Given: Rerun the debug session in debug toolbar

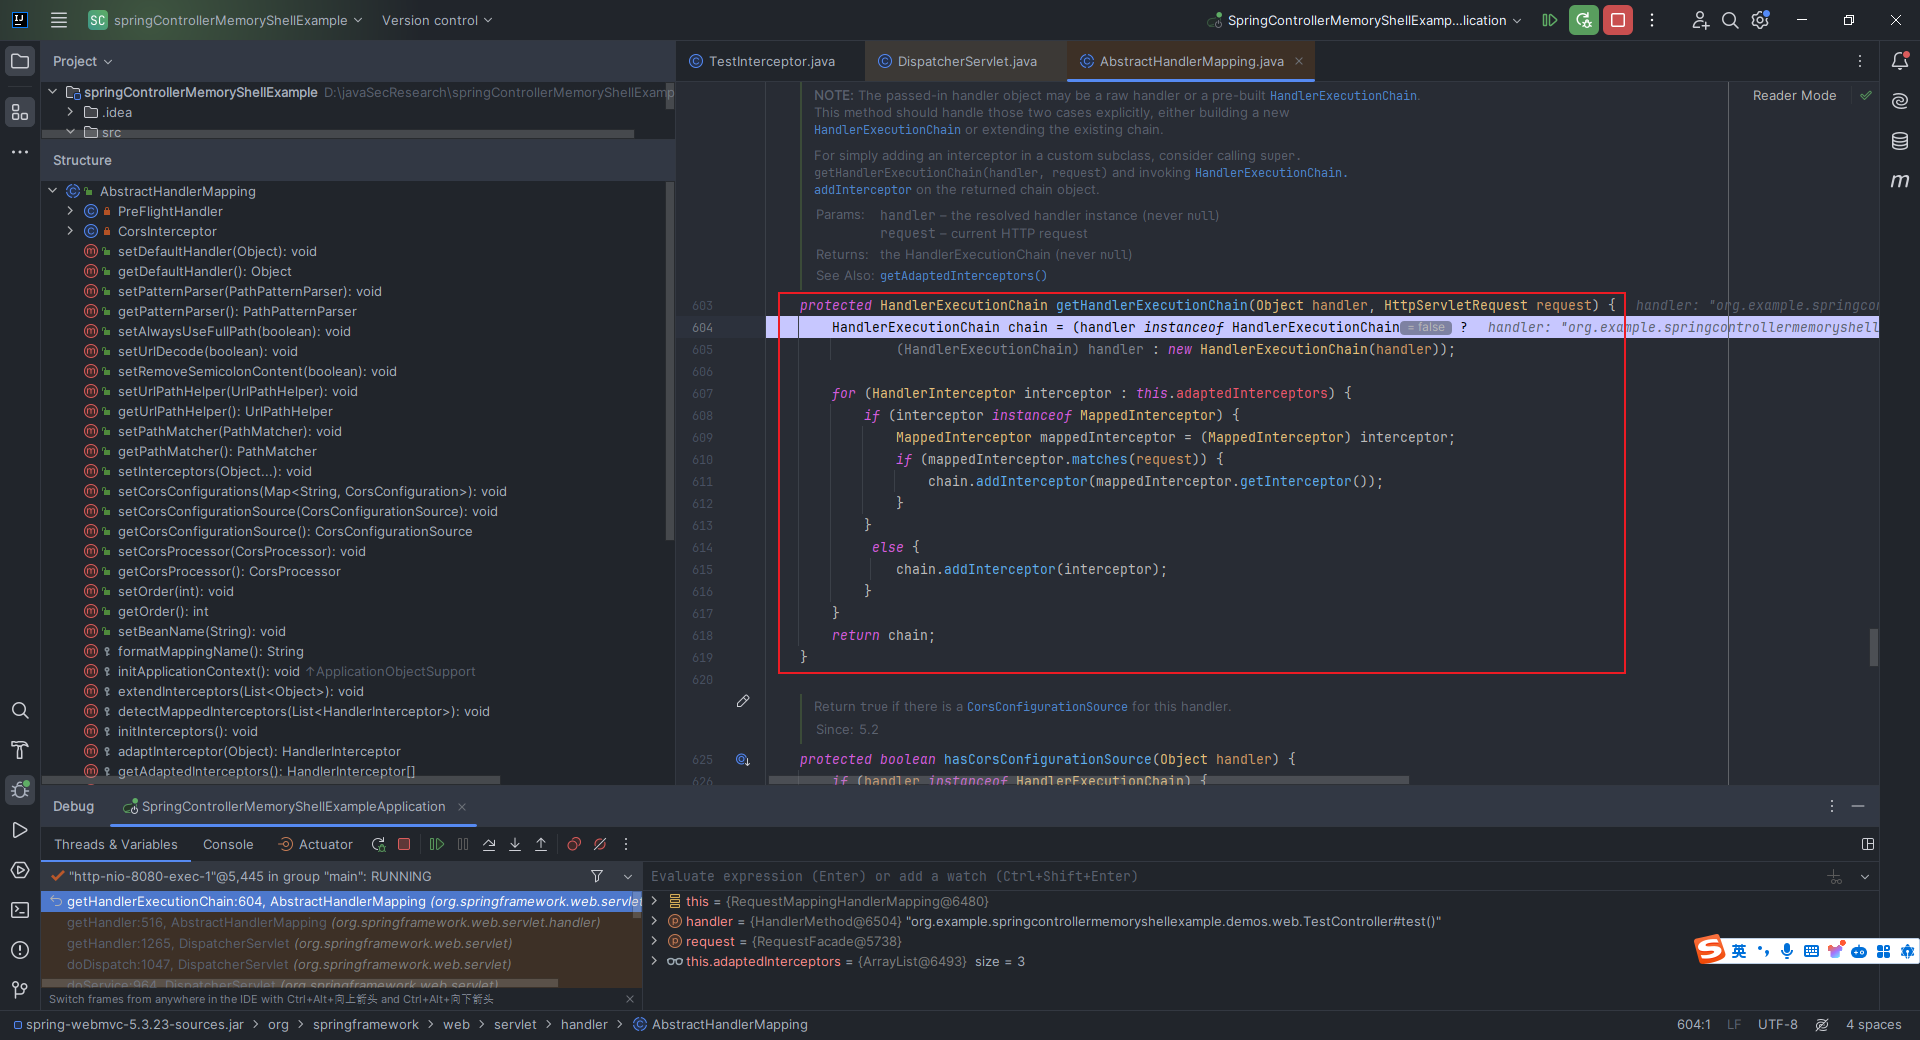Looking at the screenshot, I should point(378,845).
